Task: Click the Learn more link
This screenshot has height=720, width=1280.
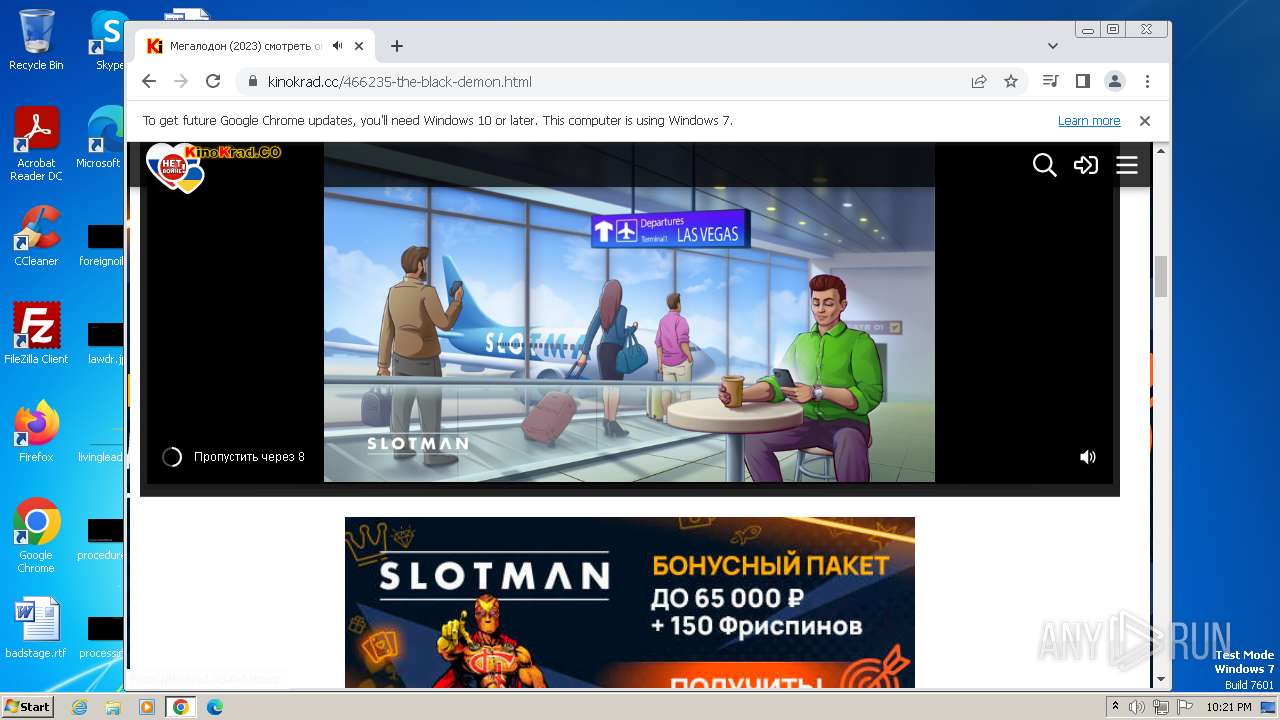Action: tap(1089, 121)
